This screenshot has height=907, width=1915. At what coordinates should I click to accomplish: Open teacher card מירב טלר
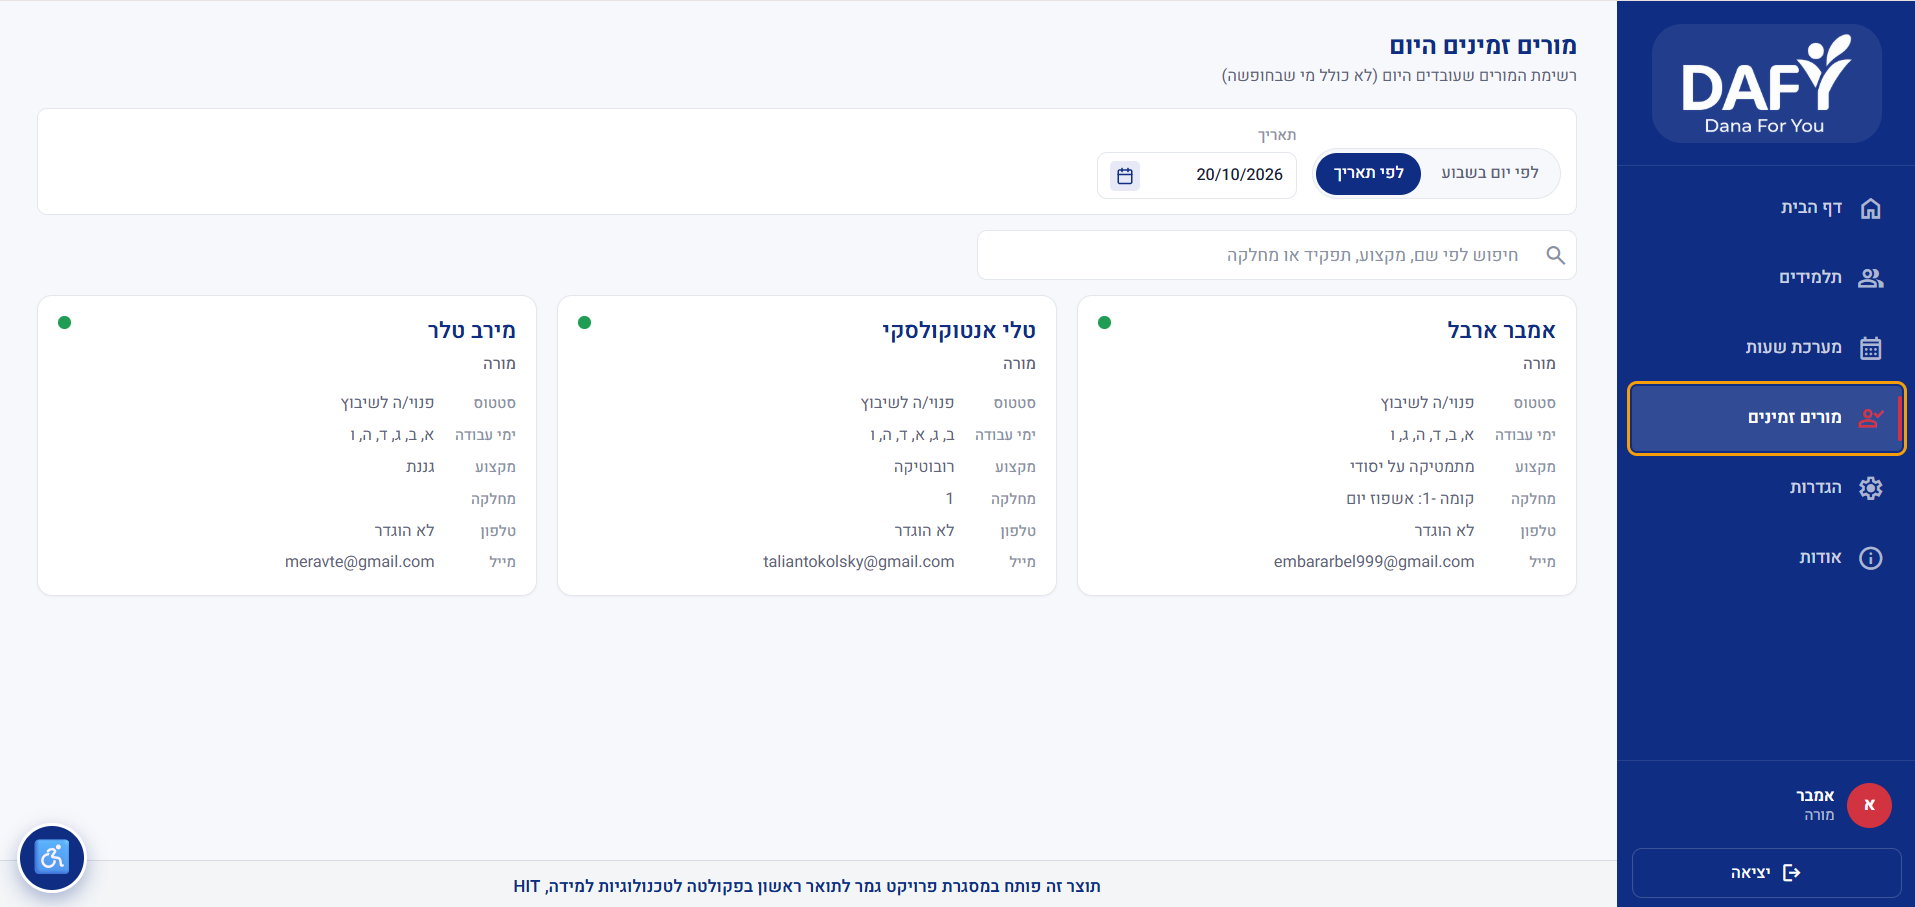point(286,445)
